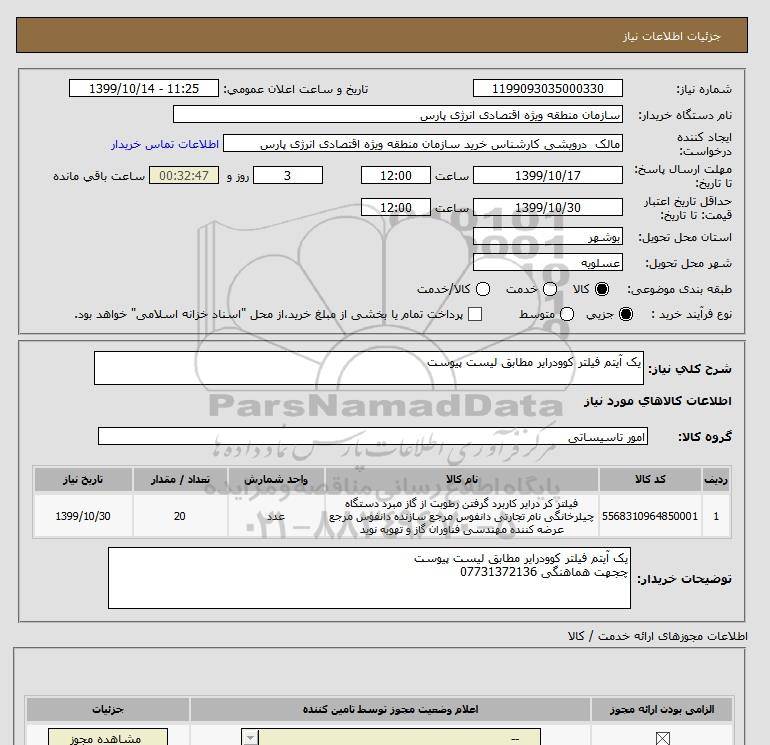770x745 pixels.
Task: Click the مشاهده مجوز button
Action: tap(108, 737)
